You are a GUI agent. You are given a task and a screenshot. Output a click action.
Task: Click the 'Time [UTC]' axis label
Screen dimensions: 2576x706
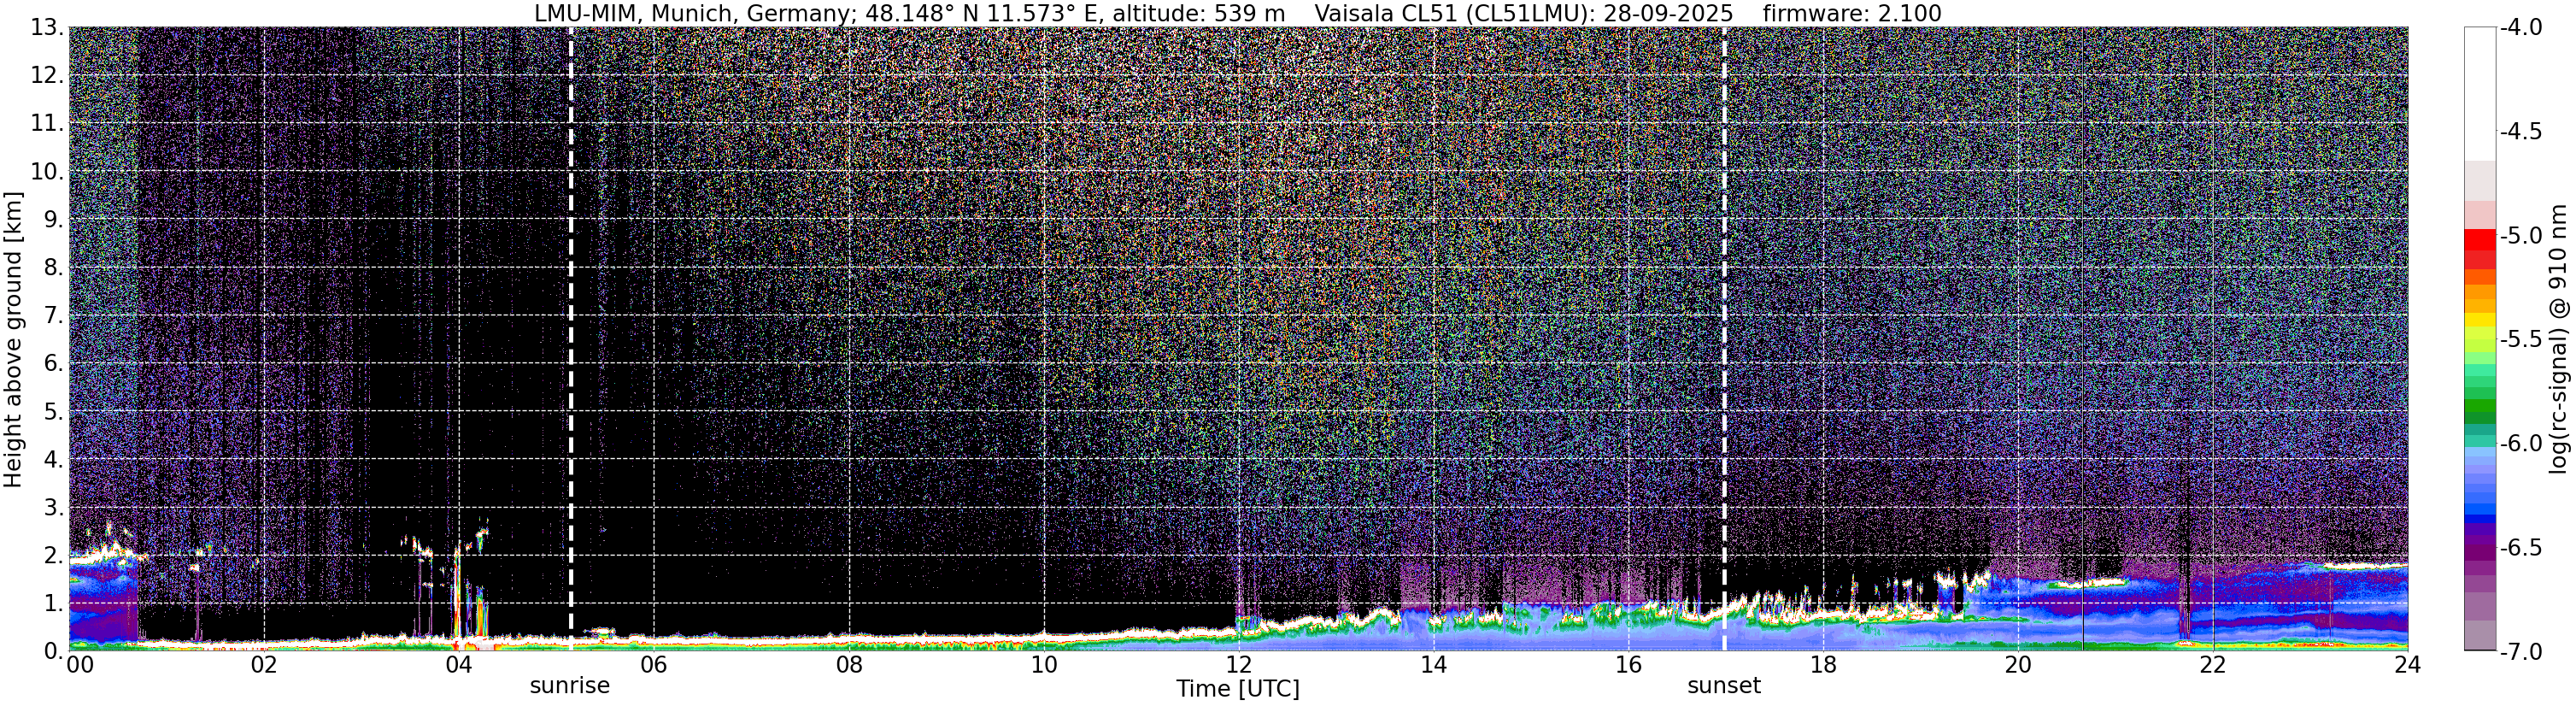coord(1238,689)
